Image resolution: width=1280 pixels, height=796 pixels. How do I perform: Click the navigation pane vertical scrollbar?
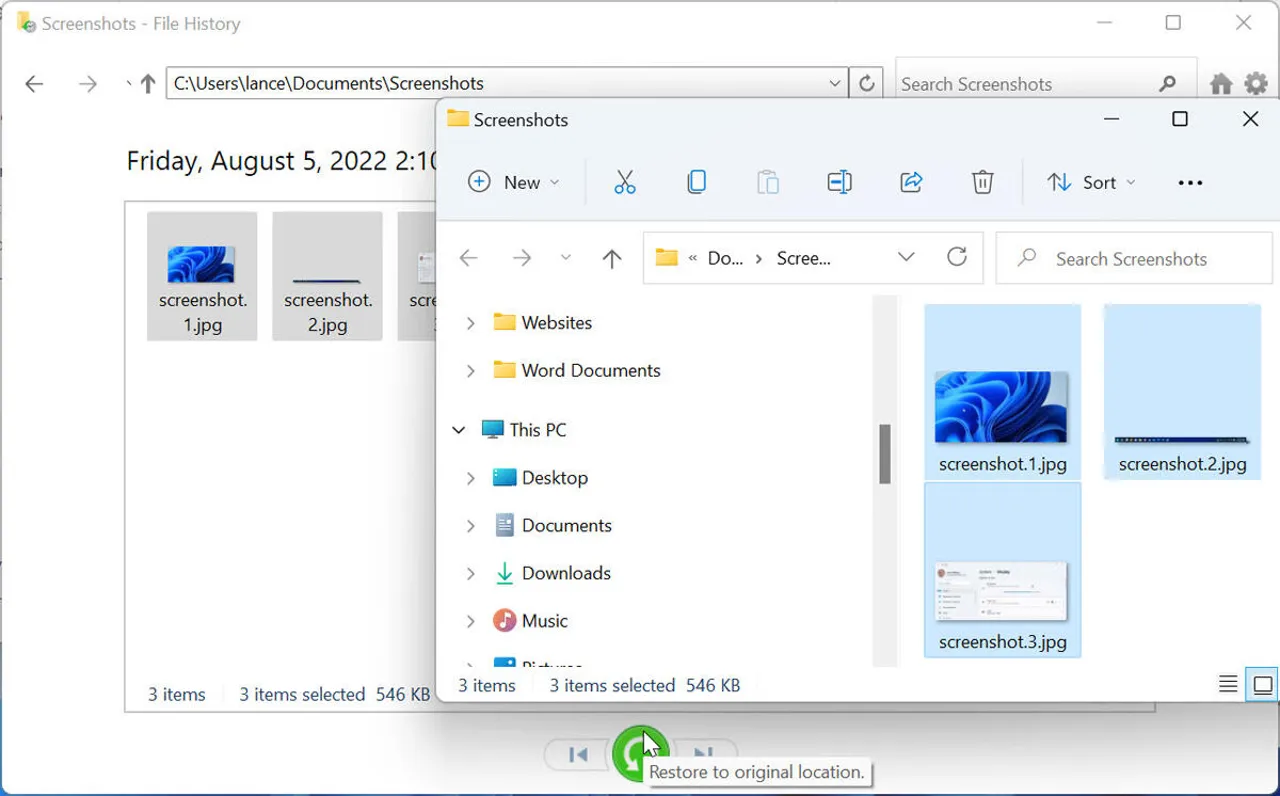885,454
